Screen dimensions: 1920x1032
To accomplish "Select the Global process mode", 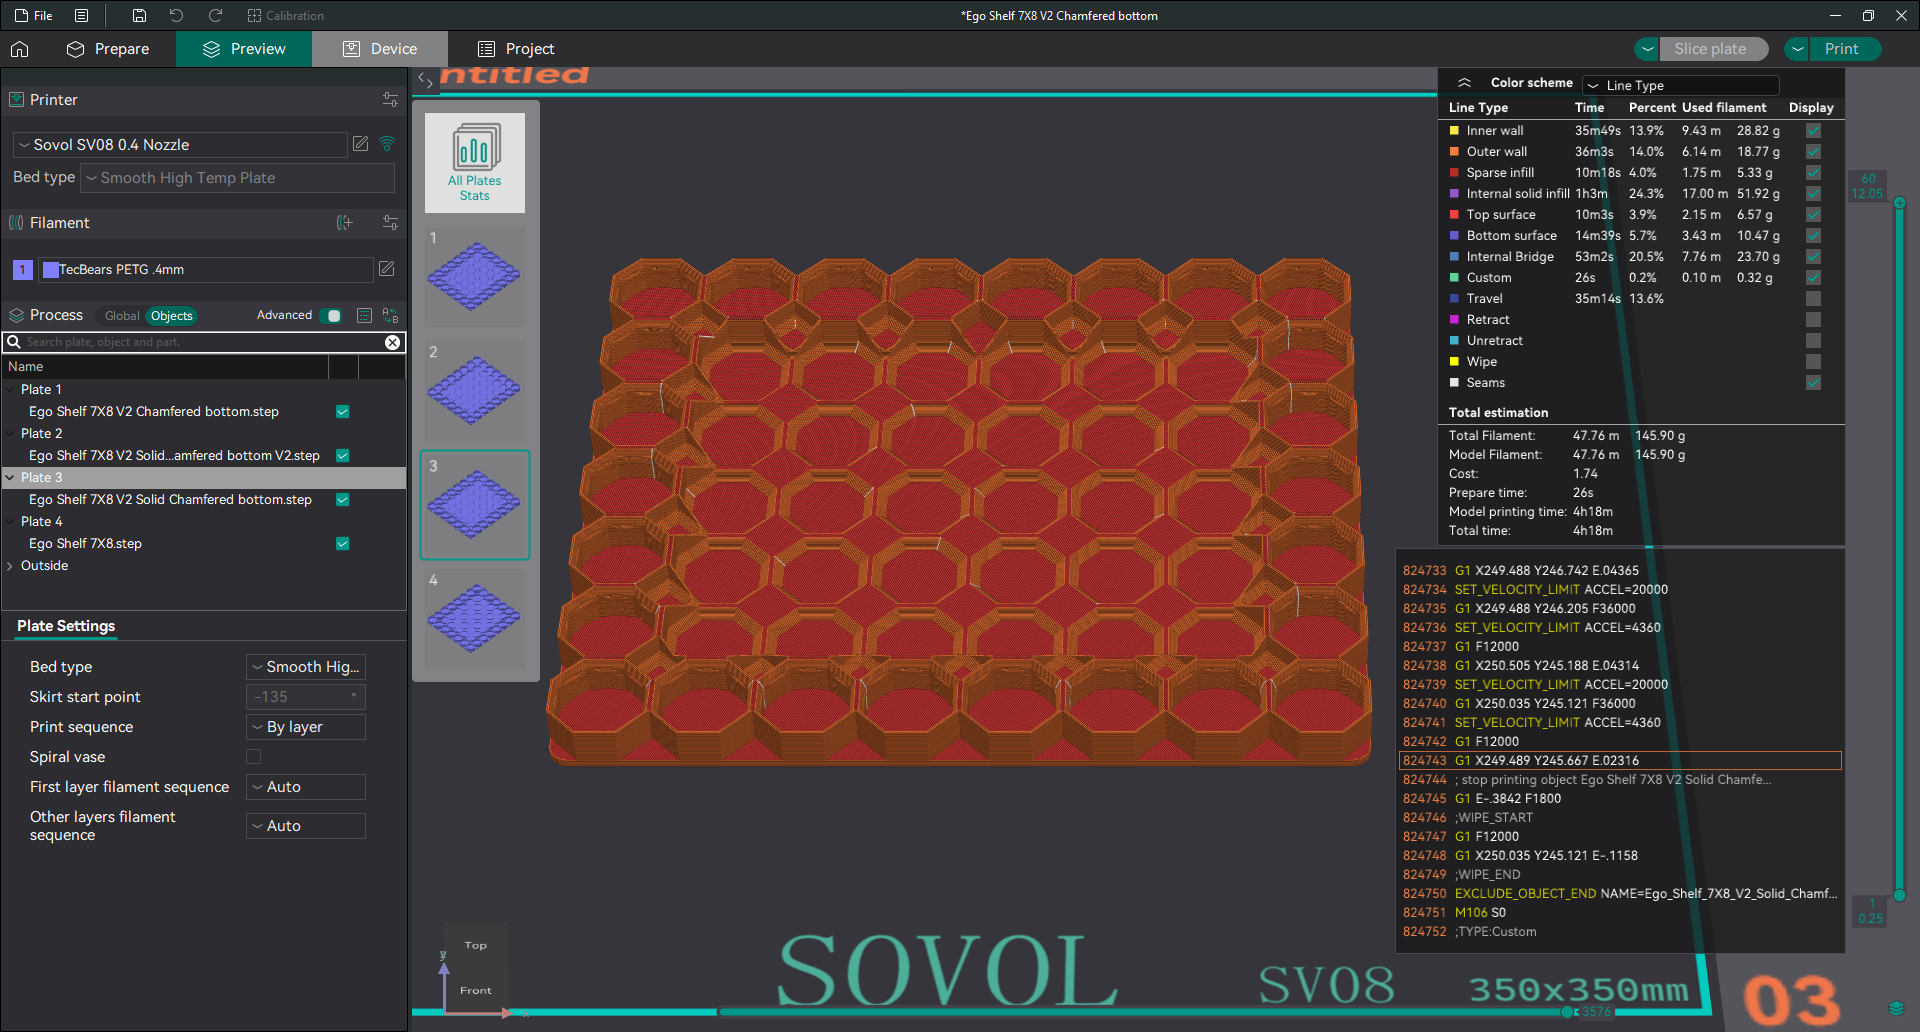I will [122, 316].
